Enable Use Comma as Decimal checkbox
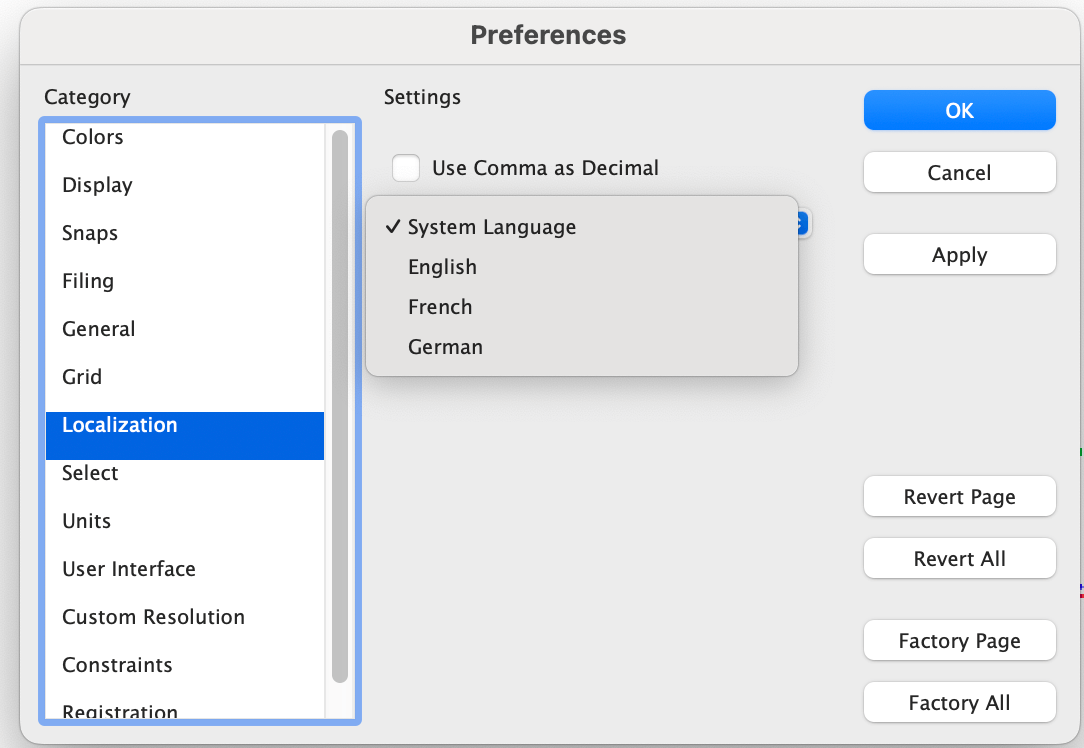The width and height of the screenshot is (1084, 748). [x=406, y=168]
